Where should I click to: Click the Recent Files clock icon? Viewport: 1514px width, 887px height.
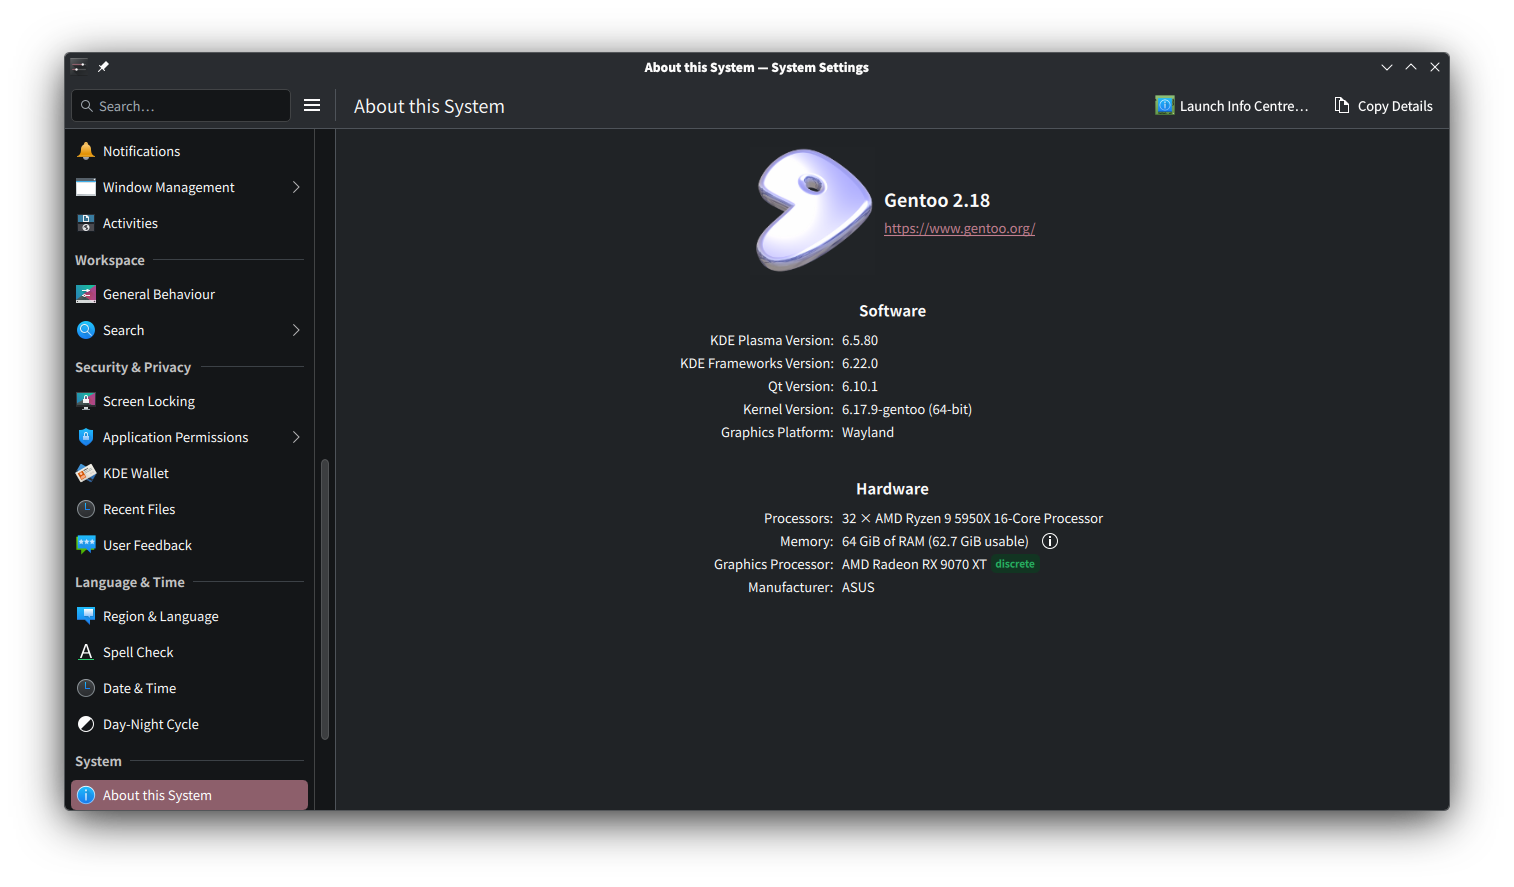86,509
